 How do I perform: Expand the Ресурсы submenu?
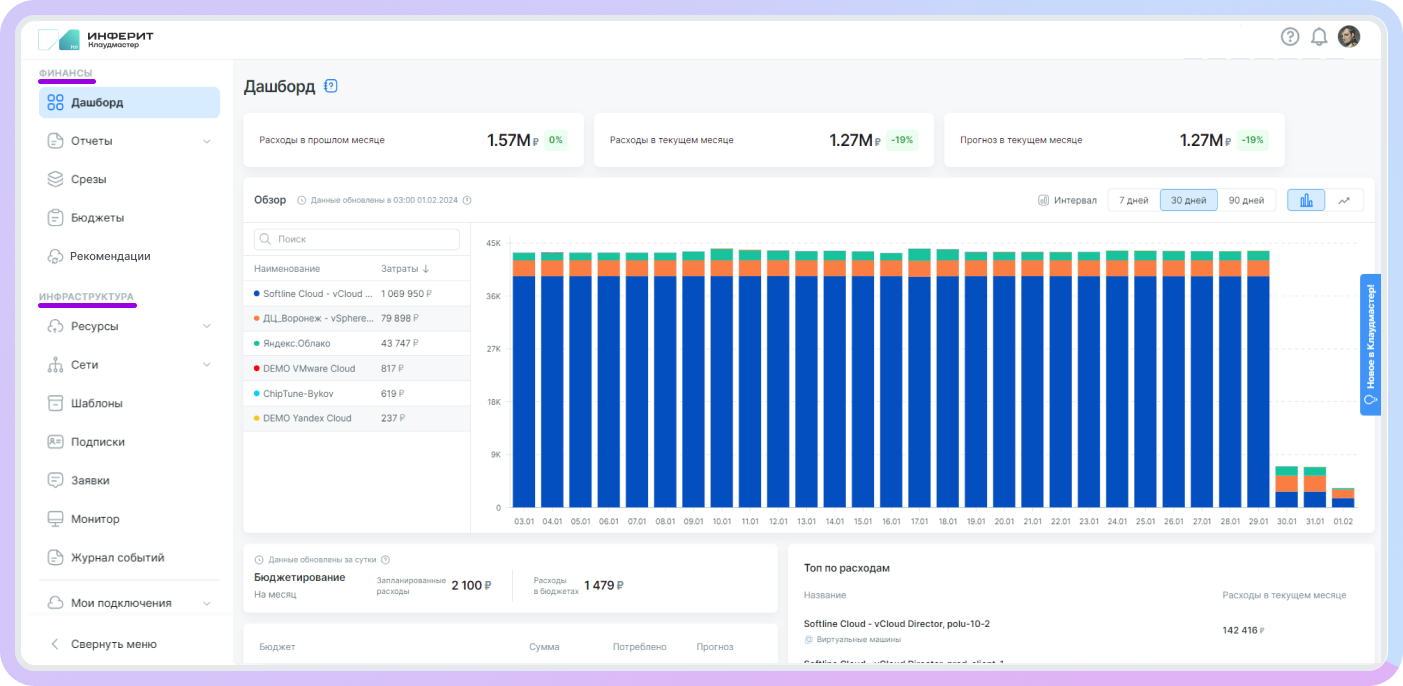point(207,326)
